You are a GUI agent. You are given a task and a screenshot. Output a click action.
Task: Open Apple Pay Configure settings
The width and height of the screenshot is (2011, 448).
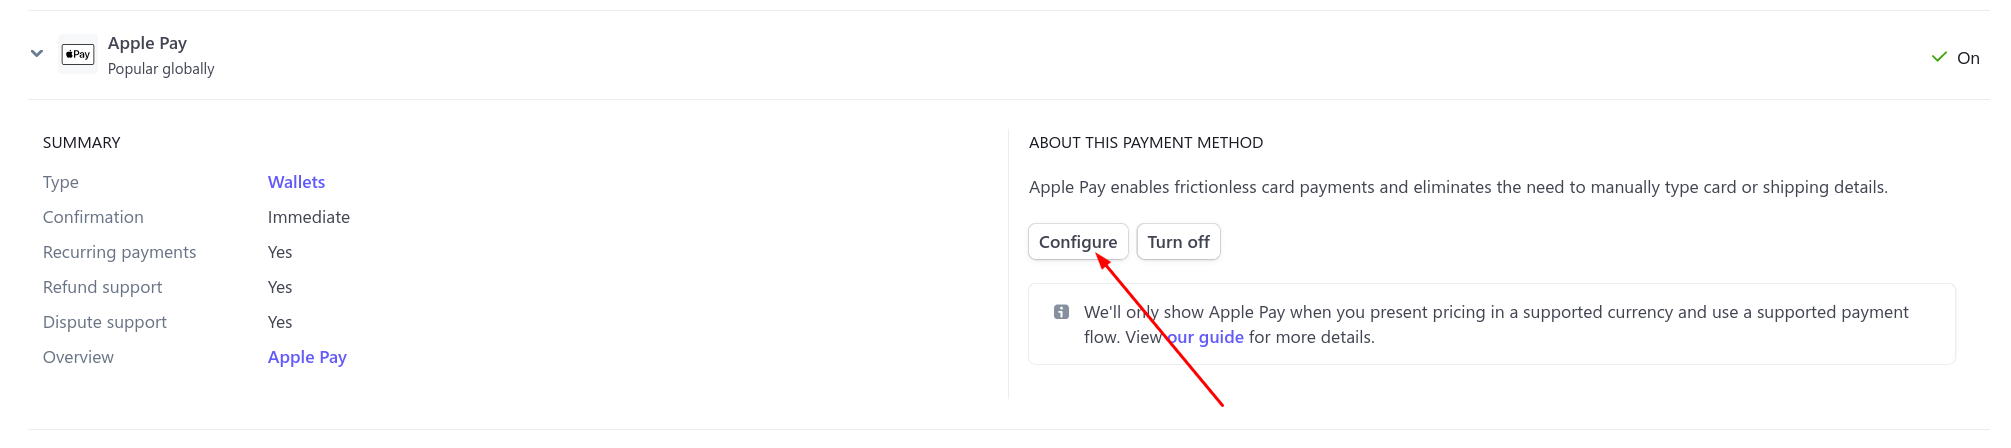coord(1077,242)
